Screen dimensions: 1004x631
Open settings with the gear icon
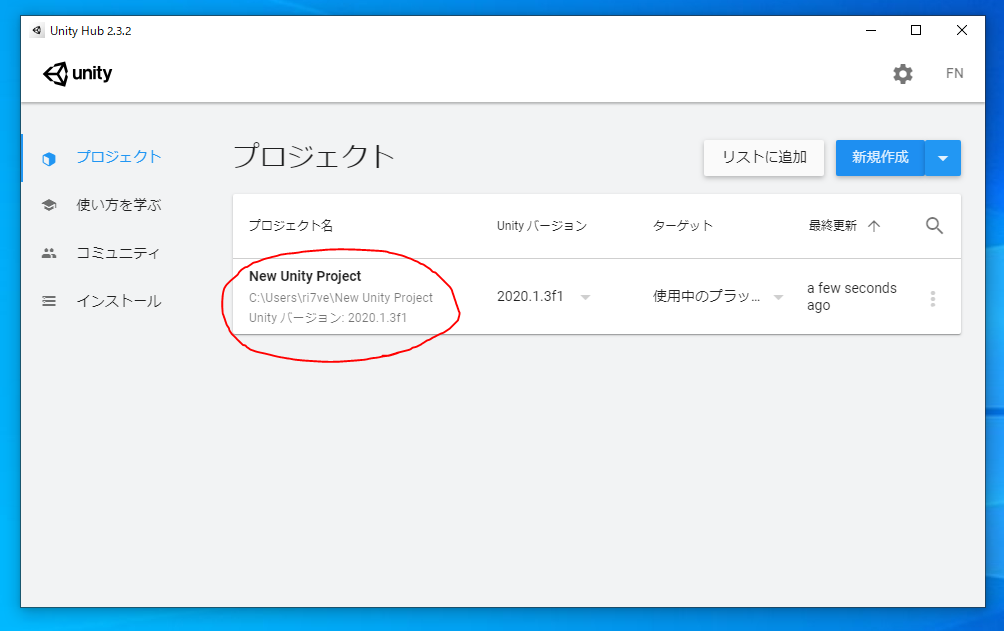[x=903, y=74]
